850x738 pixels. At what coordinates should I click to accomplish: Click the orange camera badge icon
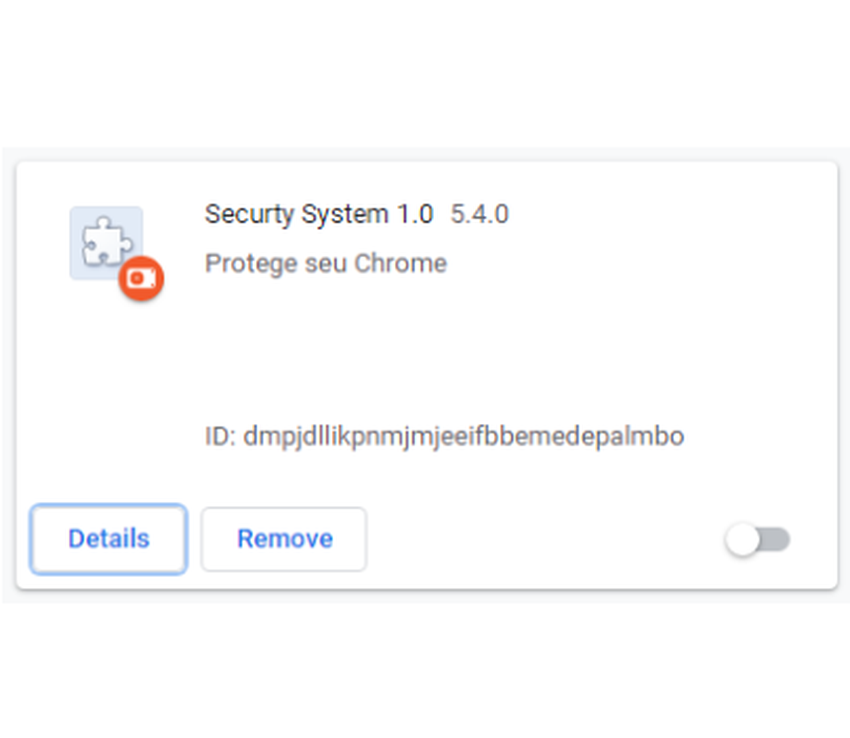141,279
